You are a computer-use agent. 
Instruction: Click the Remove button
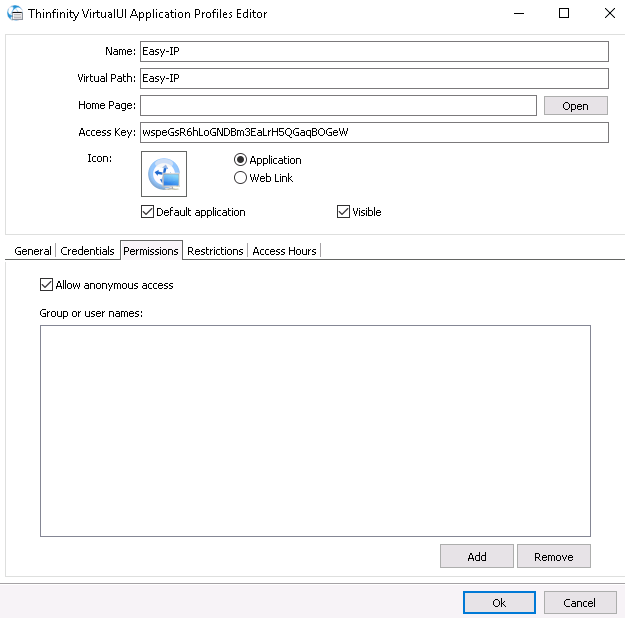pos(554,557)
